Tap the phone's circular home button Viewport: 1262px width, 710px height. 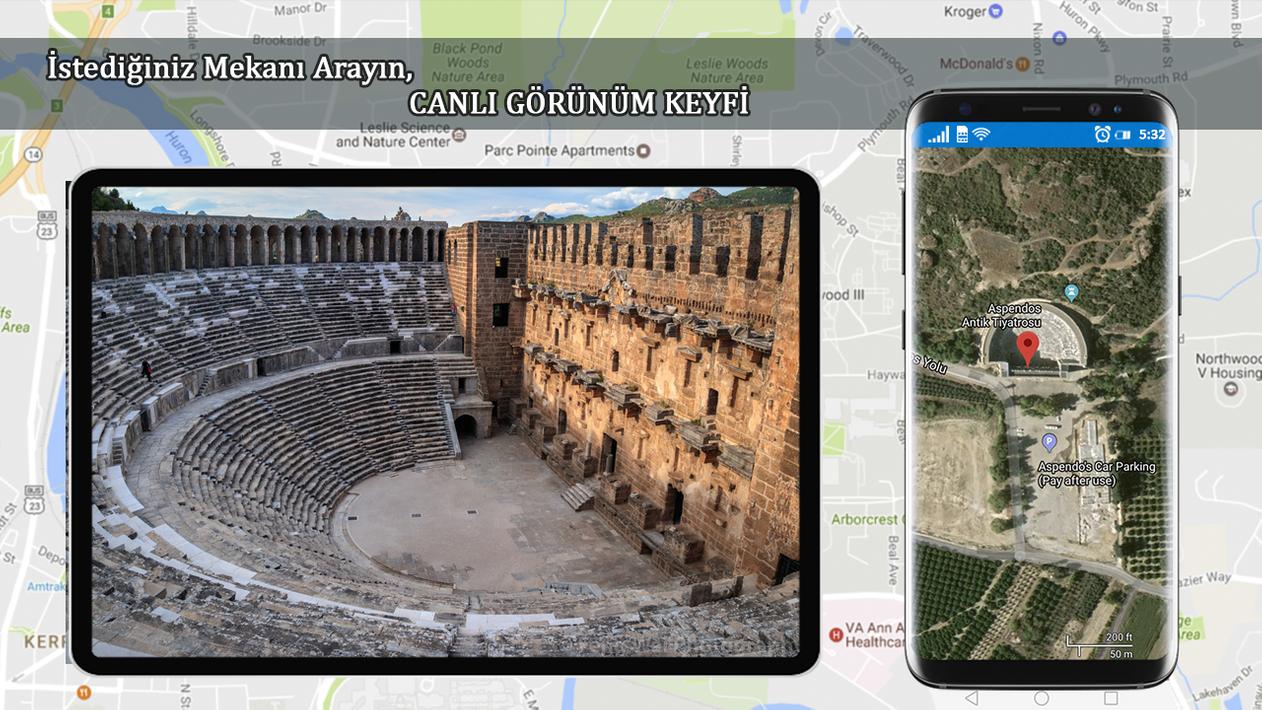tap(1041, 697)
